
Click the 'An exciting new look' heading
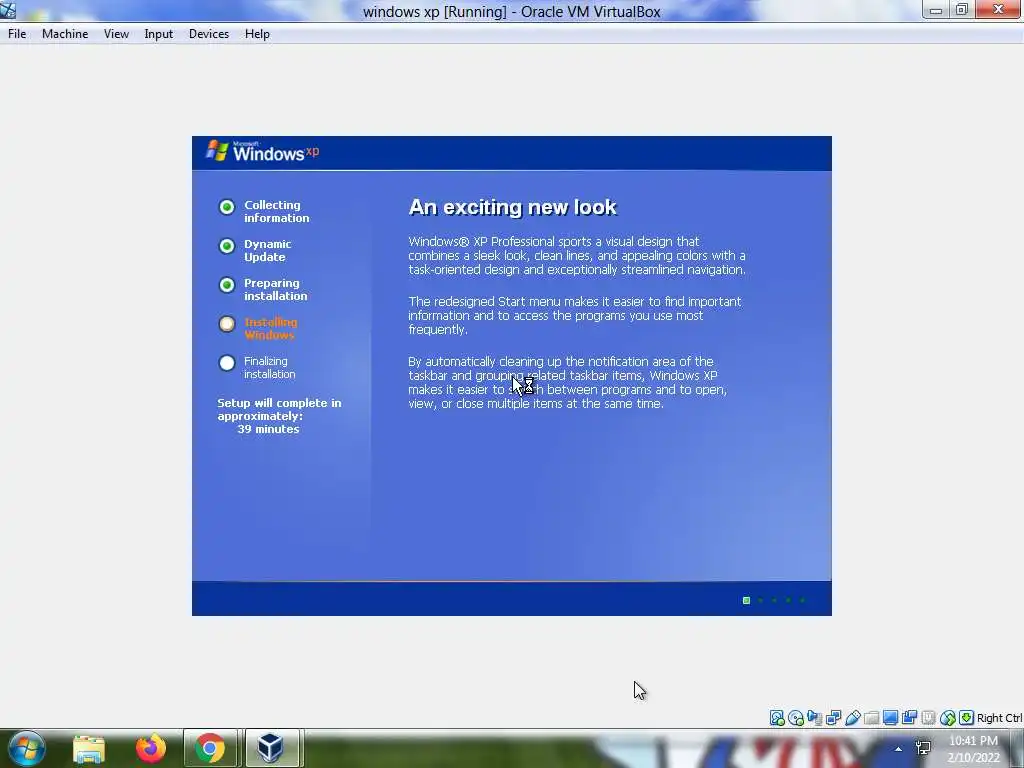[513, 207]
